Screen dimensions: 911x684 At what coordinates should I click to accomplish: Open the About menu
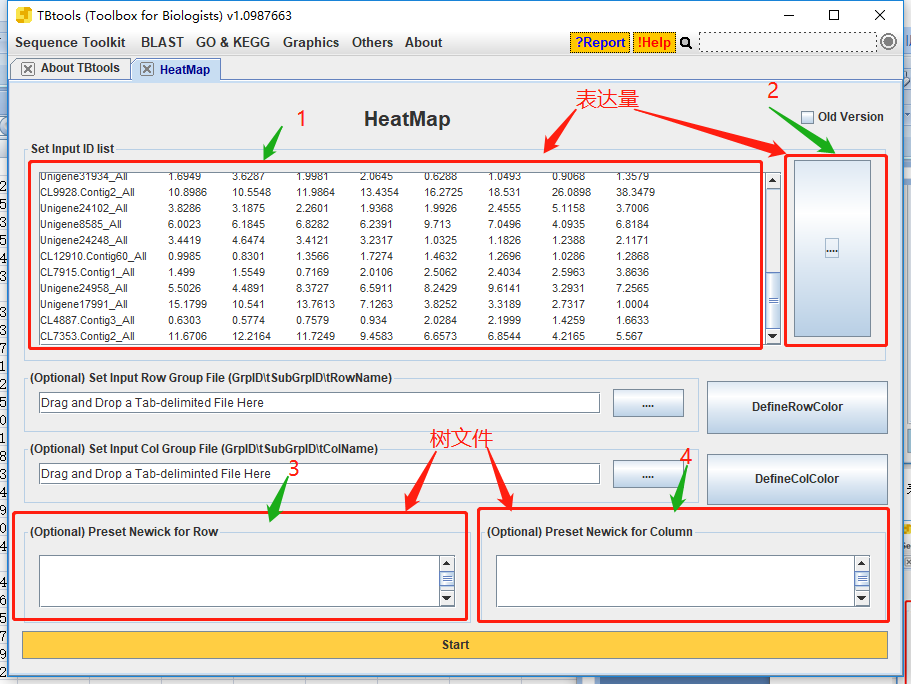[424, 42]
